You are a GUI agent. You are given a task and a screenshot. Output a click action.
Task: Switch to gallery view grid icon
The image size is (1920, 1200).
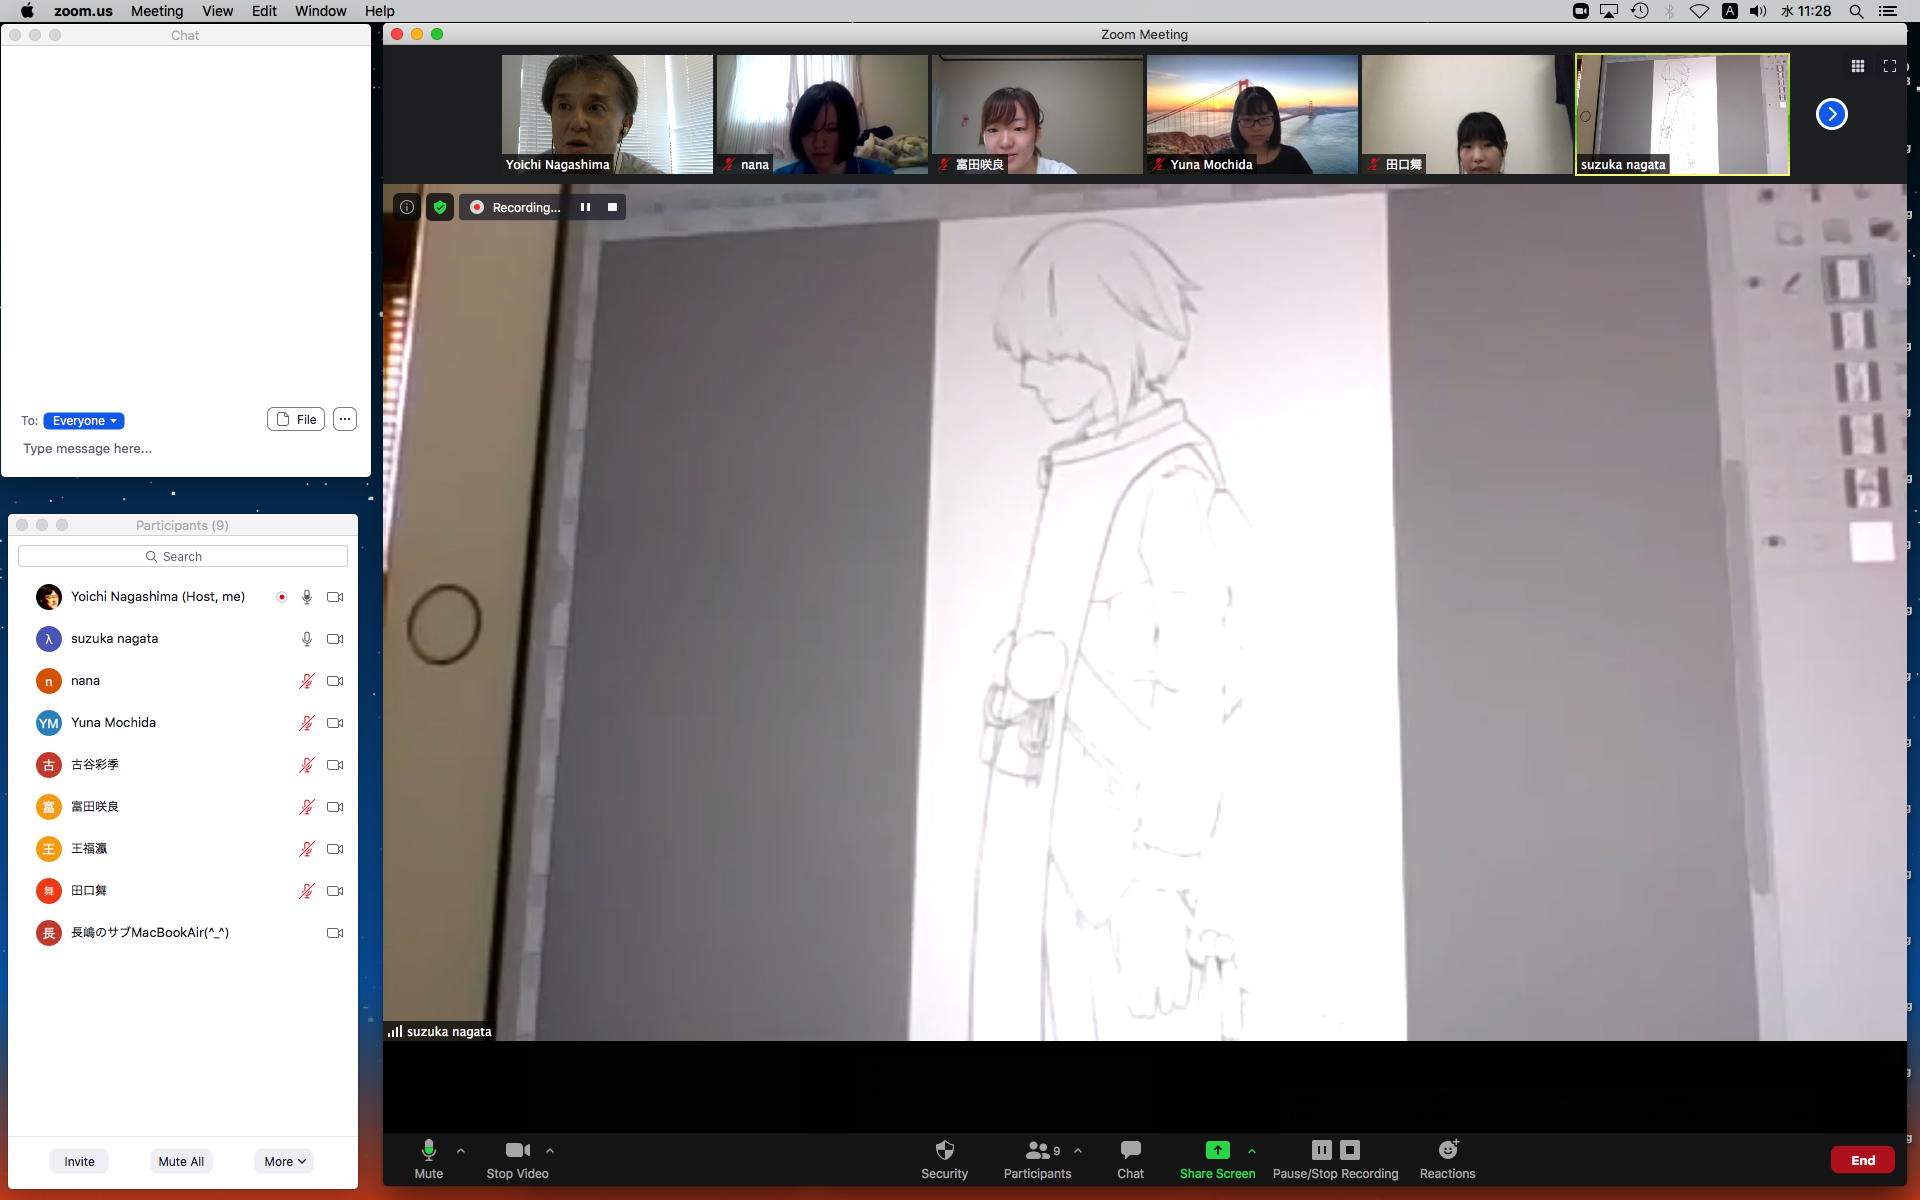[1857, 66]
